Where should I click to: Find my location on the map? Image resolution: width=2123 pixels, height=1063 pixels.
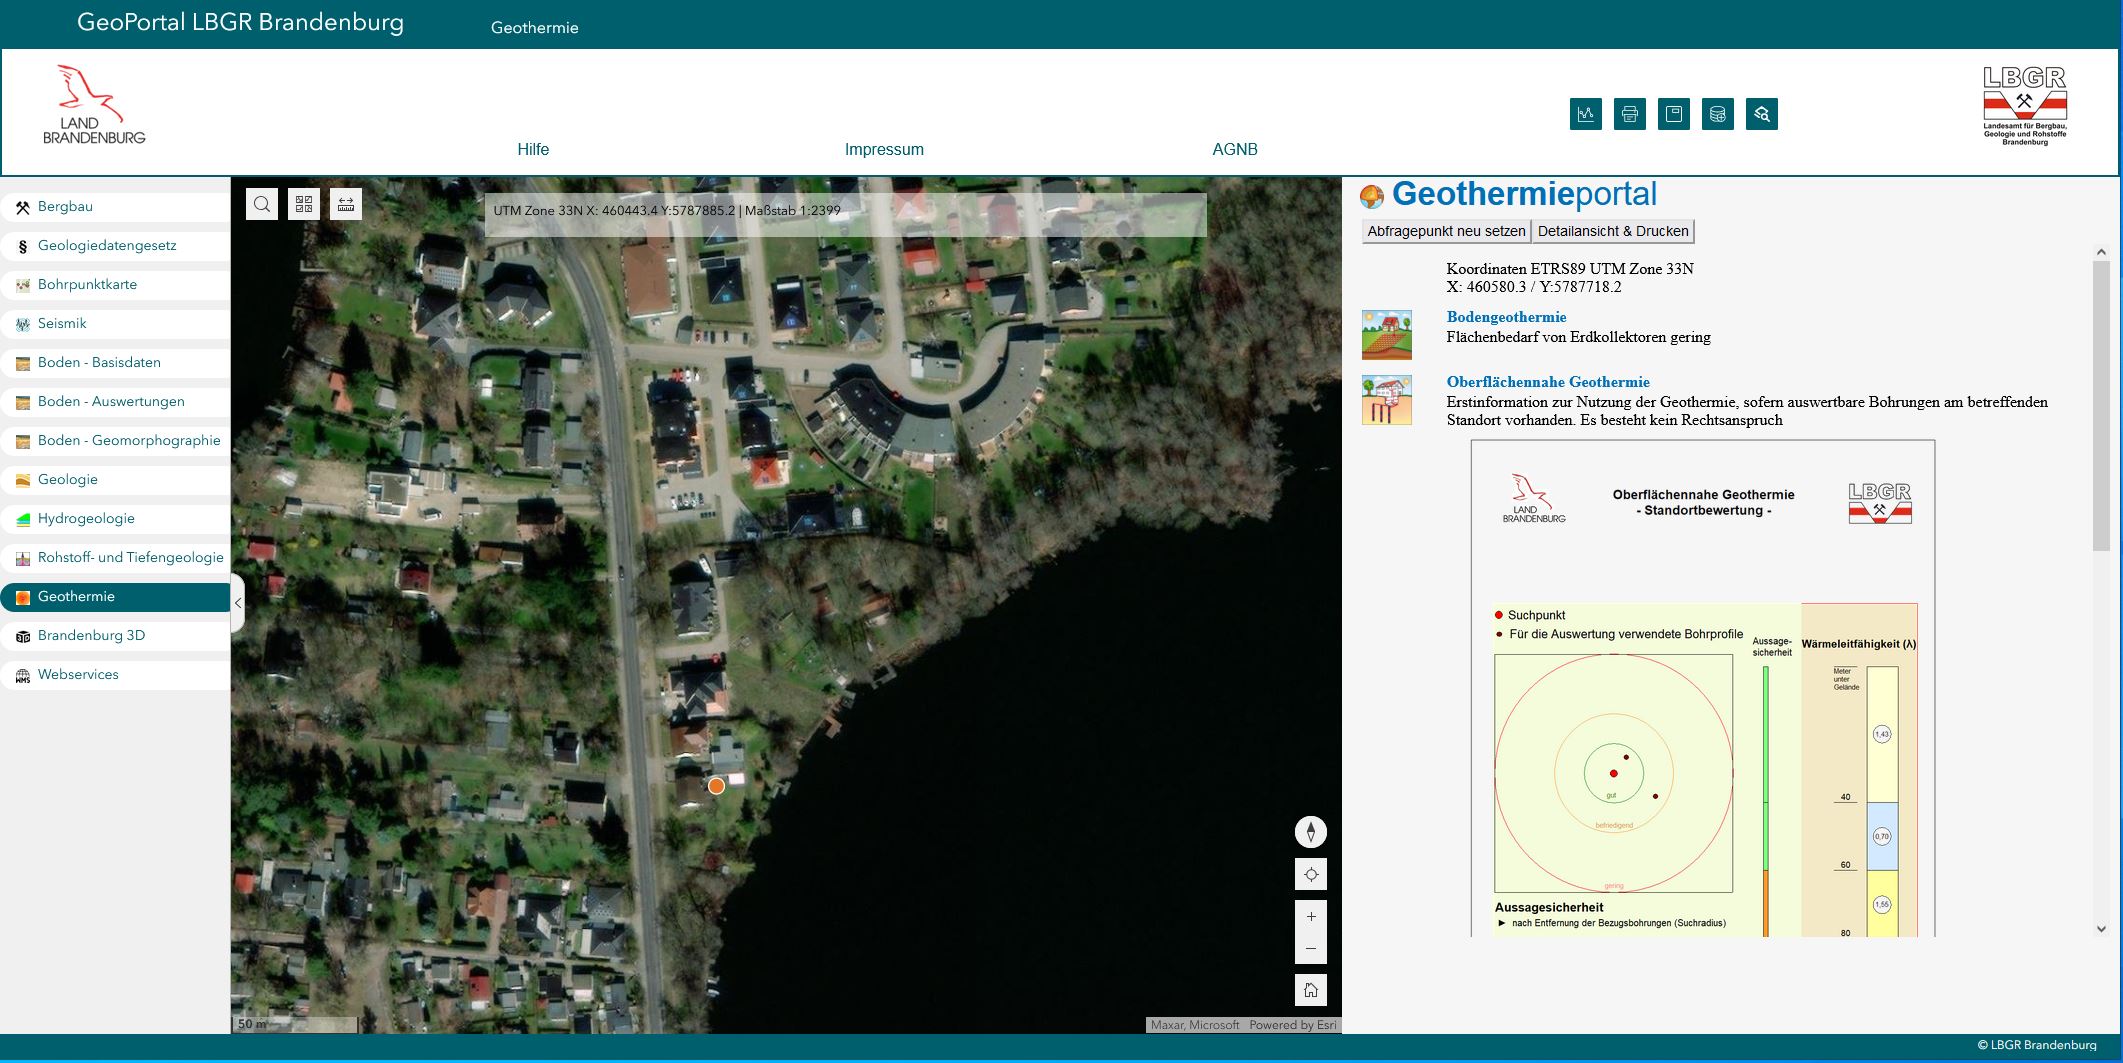[1311, 874]
